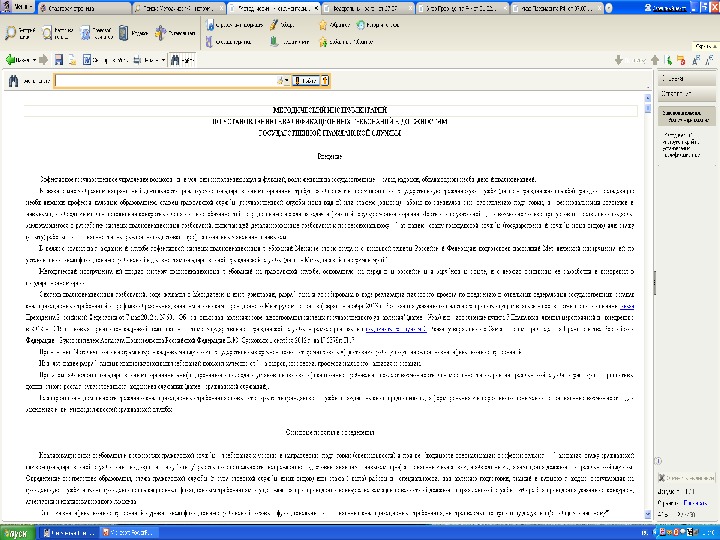Click Find previous orange up arrow
The image size is (720, 540).
tap(325, 81)
